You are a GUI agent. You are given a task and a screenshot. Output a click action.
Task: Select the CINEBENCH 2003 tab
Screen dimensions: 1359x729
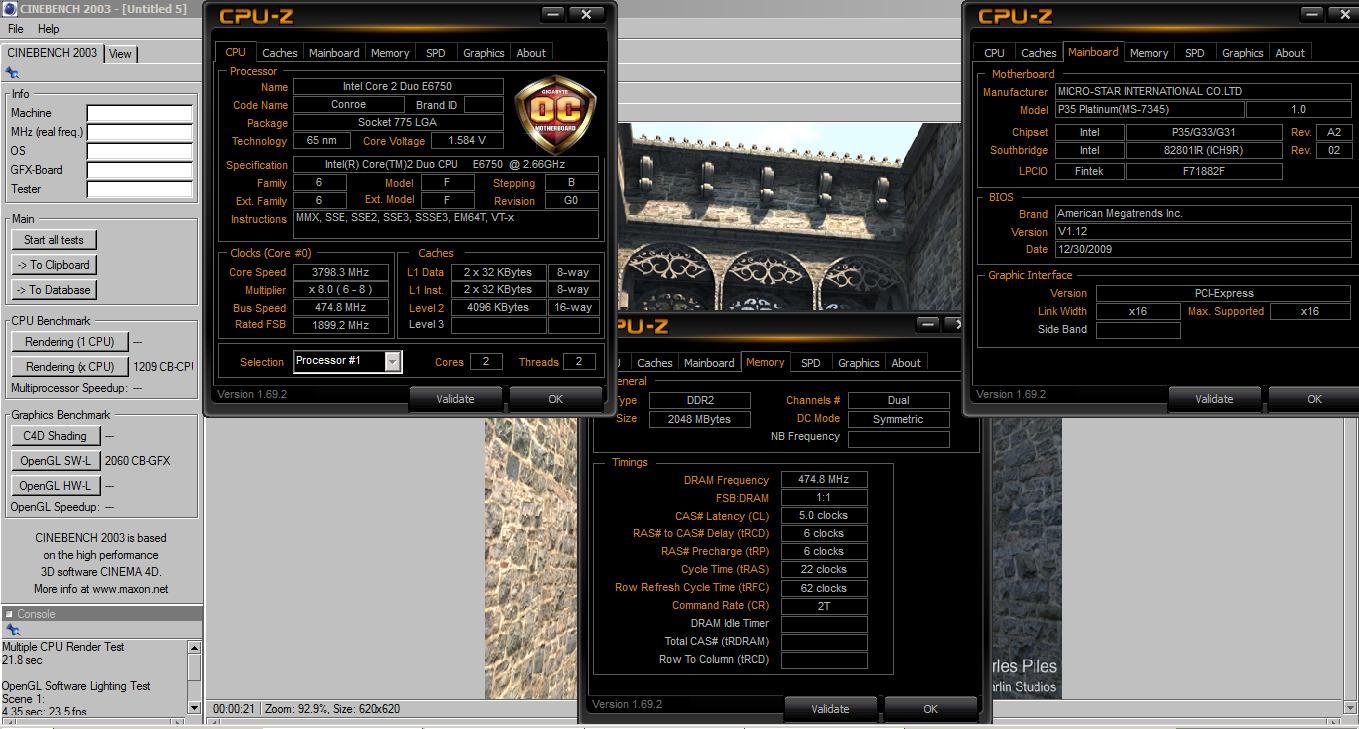click(x=51, y=53)
